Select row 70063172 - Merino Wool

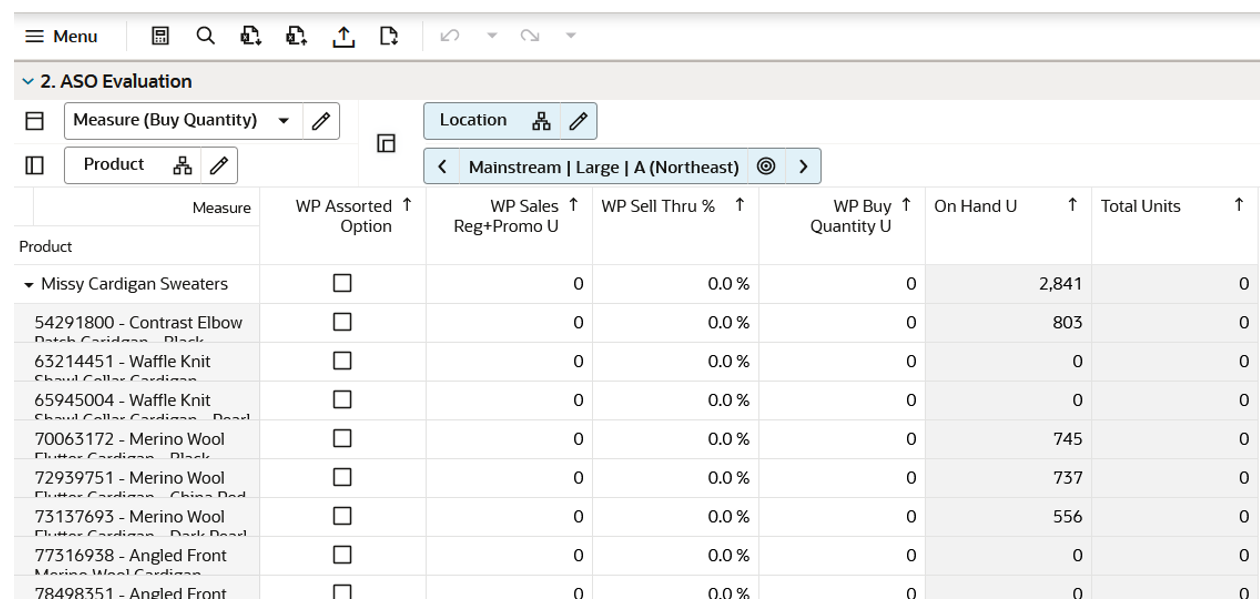pos(137,439)
